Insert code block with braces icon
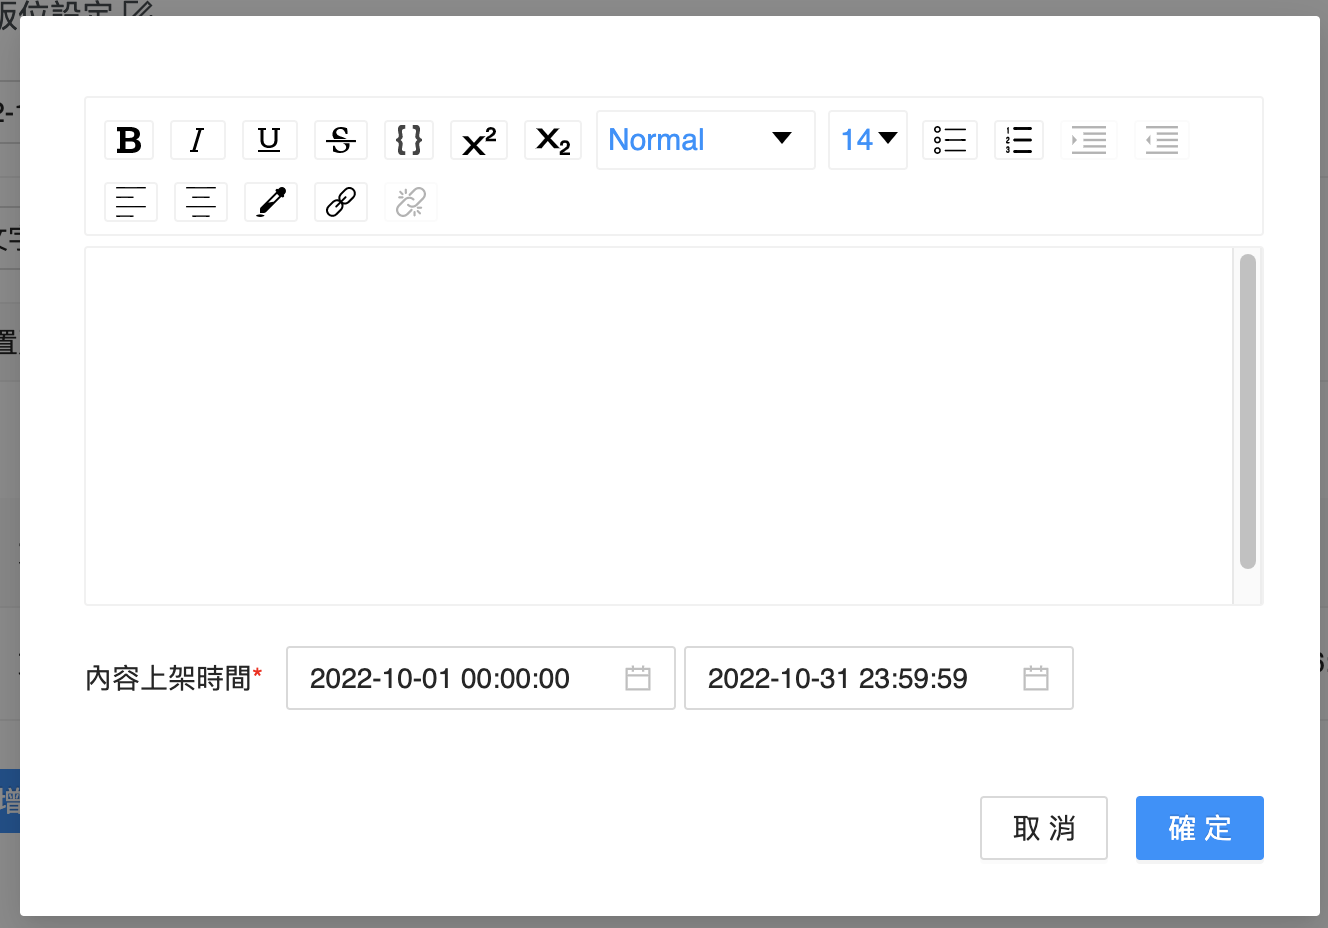Viewport: 1328px width, 928px height. tap(409, 140)
